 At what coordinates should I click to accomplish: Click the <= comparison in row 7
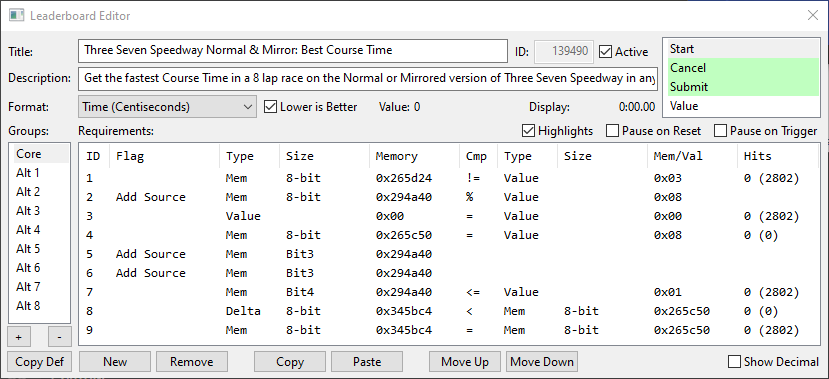pyautogui.click(x=473, y=292)
